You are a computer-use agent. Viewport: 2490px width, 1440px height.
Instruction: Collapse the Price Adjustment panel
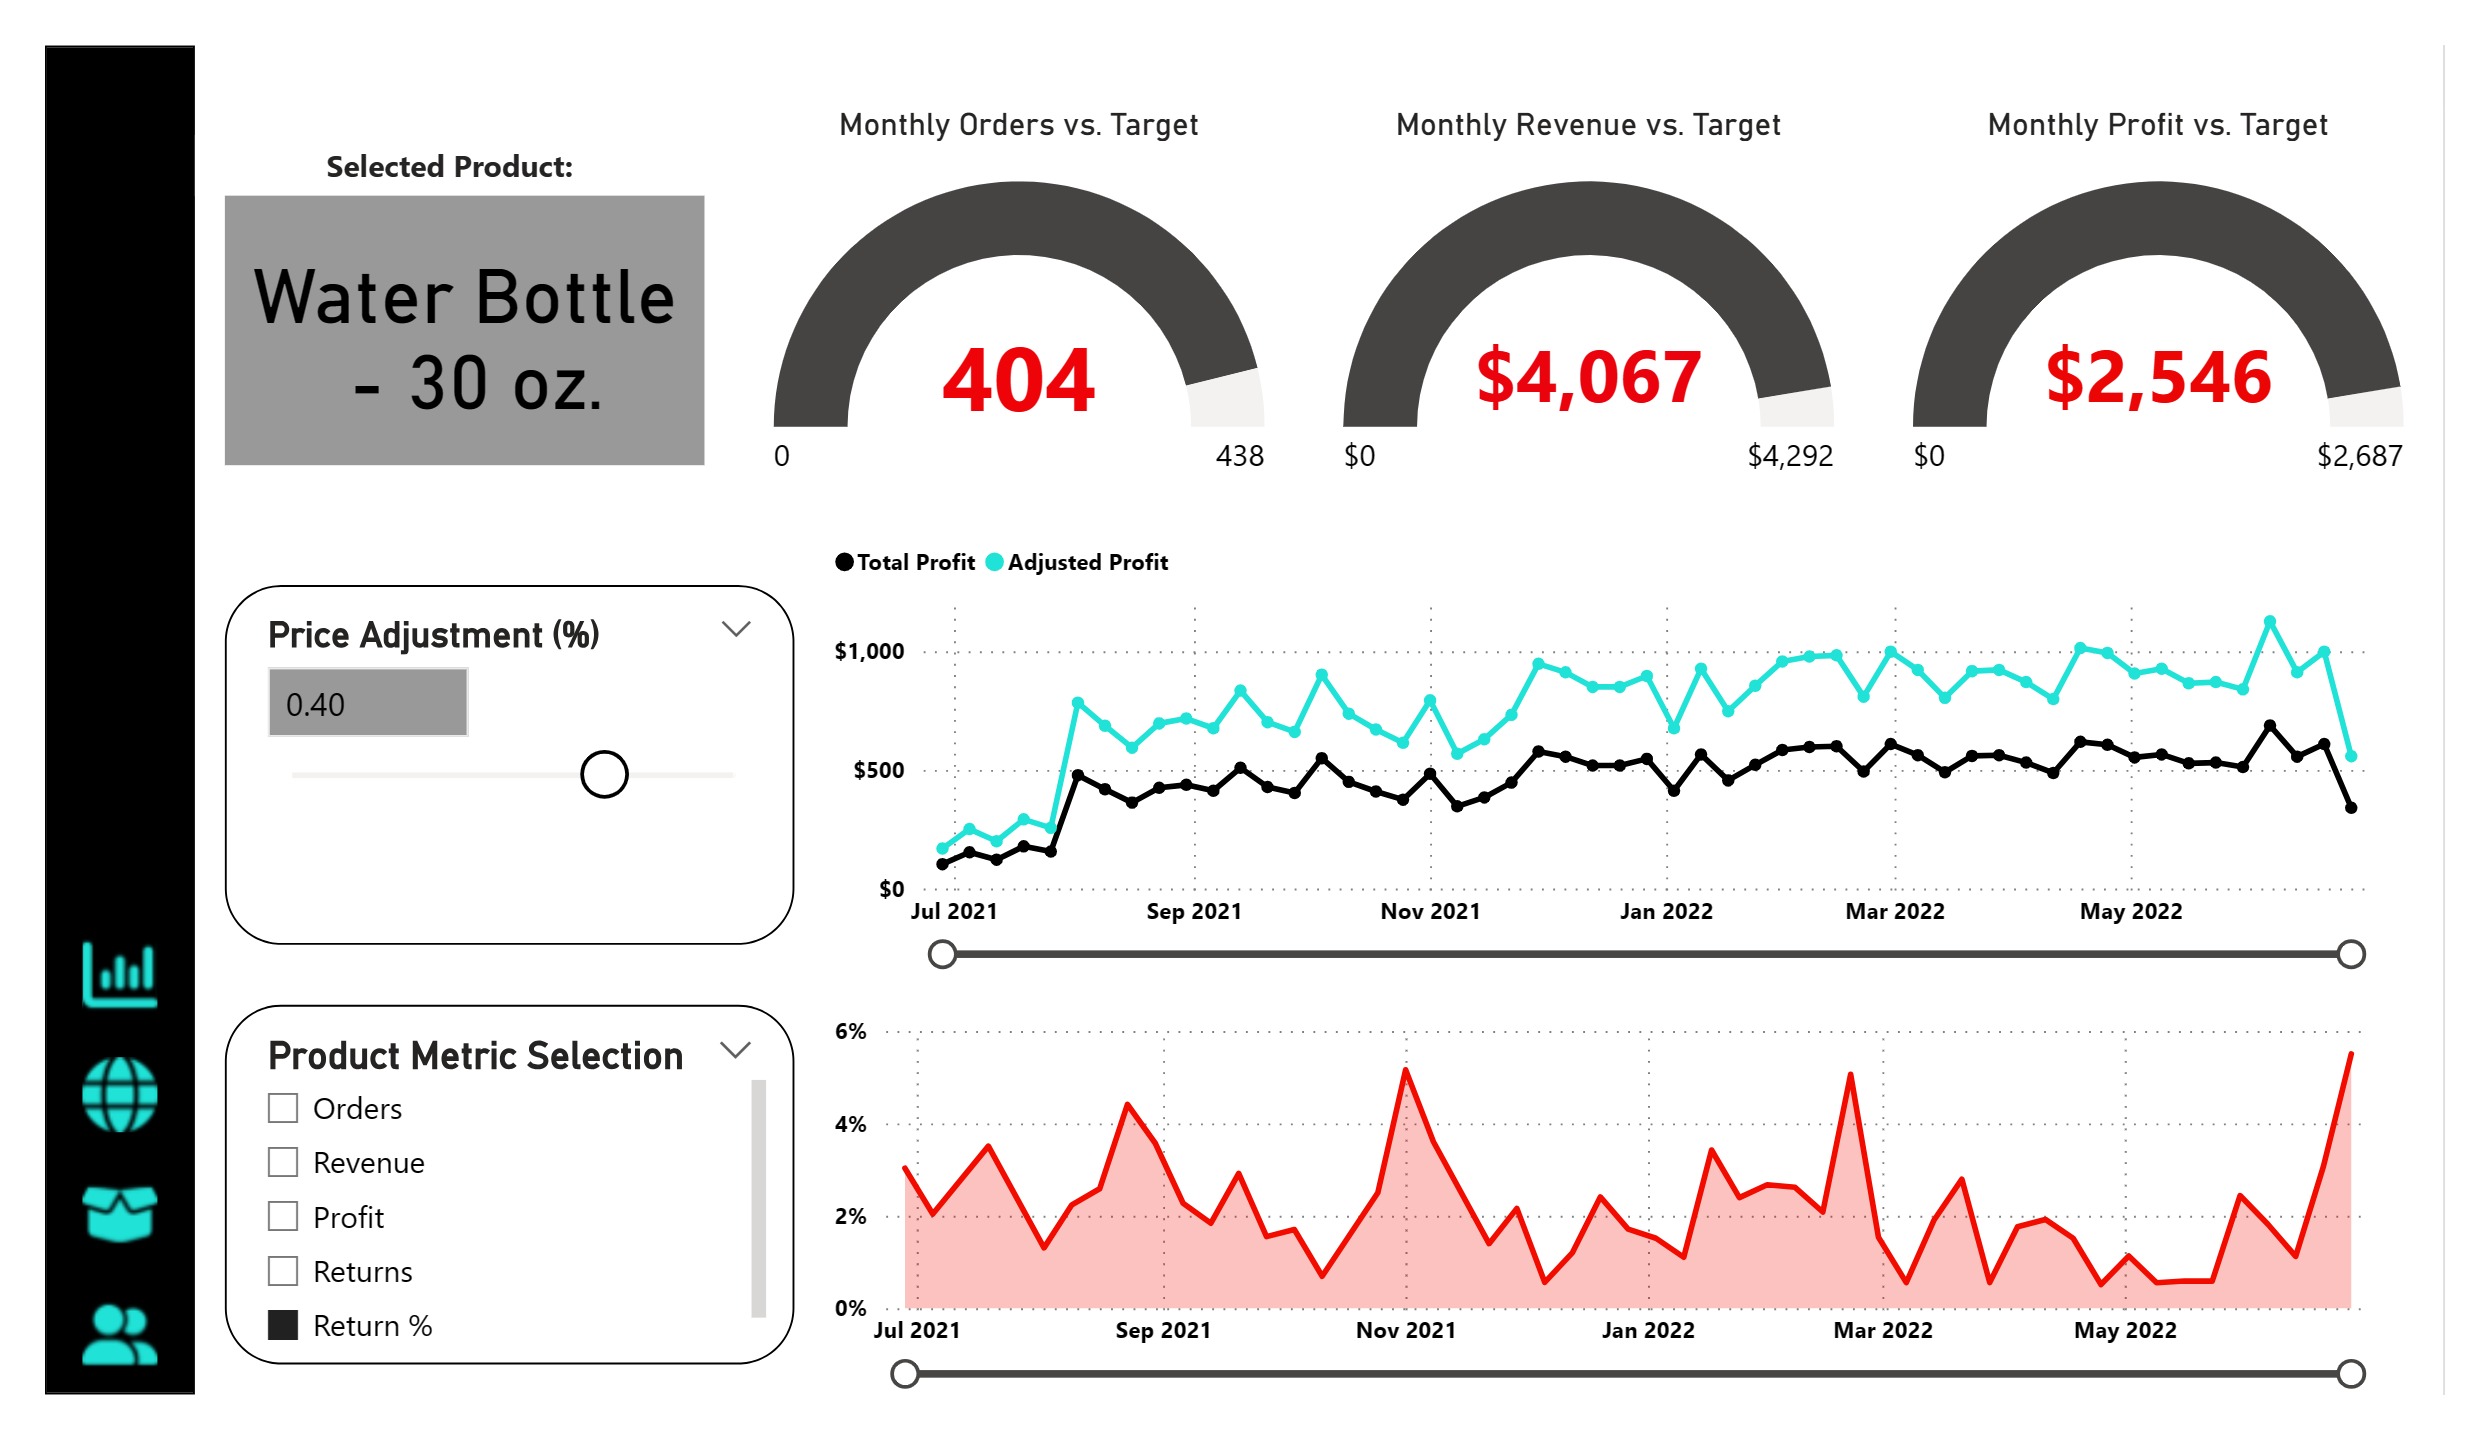click(x=737, y=628)
